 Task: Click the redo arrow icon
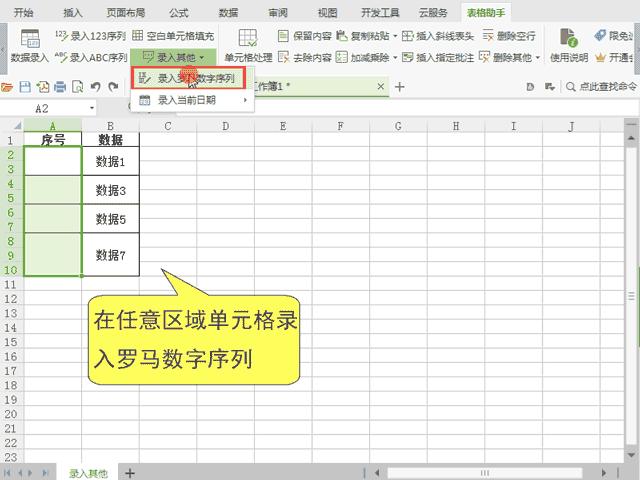(x=113, y=87)
